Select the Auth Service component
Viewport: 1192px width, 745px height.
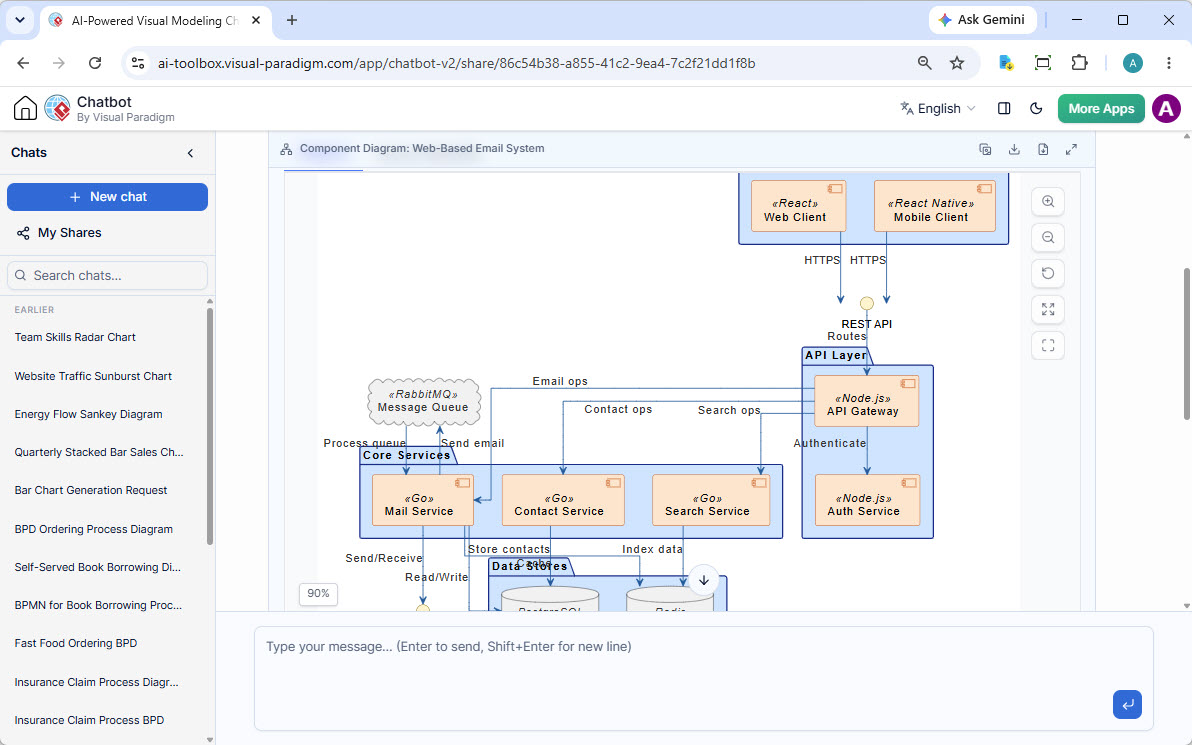pyautogui.click(x=867, y=500)
